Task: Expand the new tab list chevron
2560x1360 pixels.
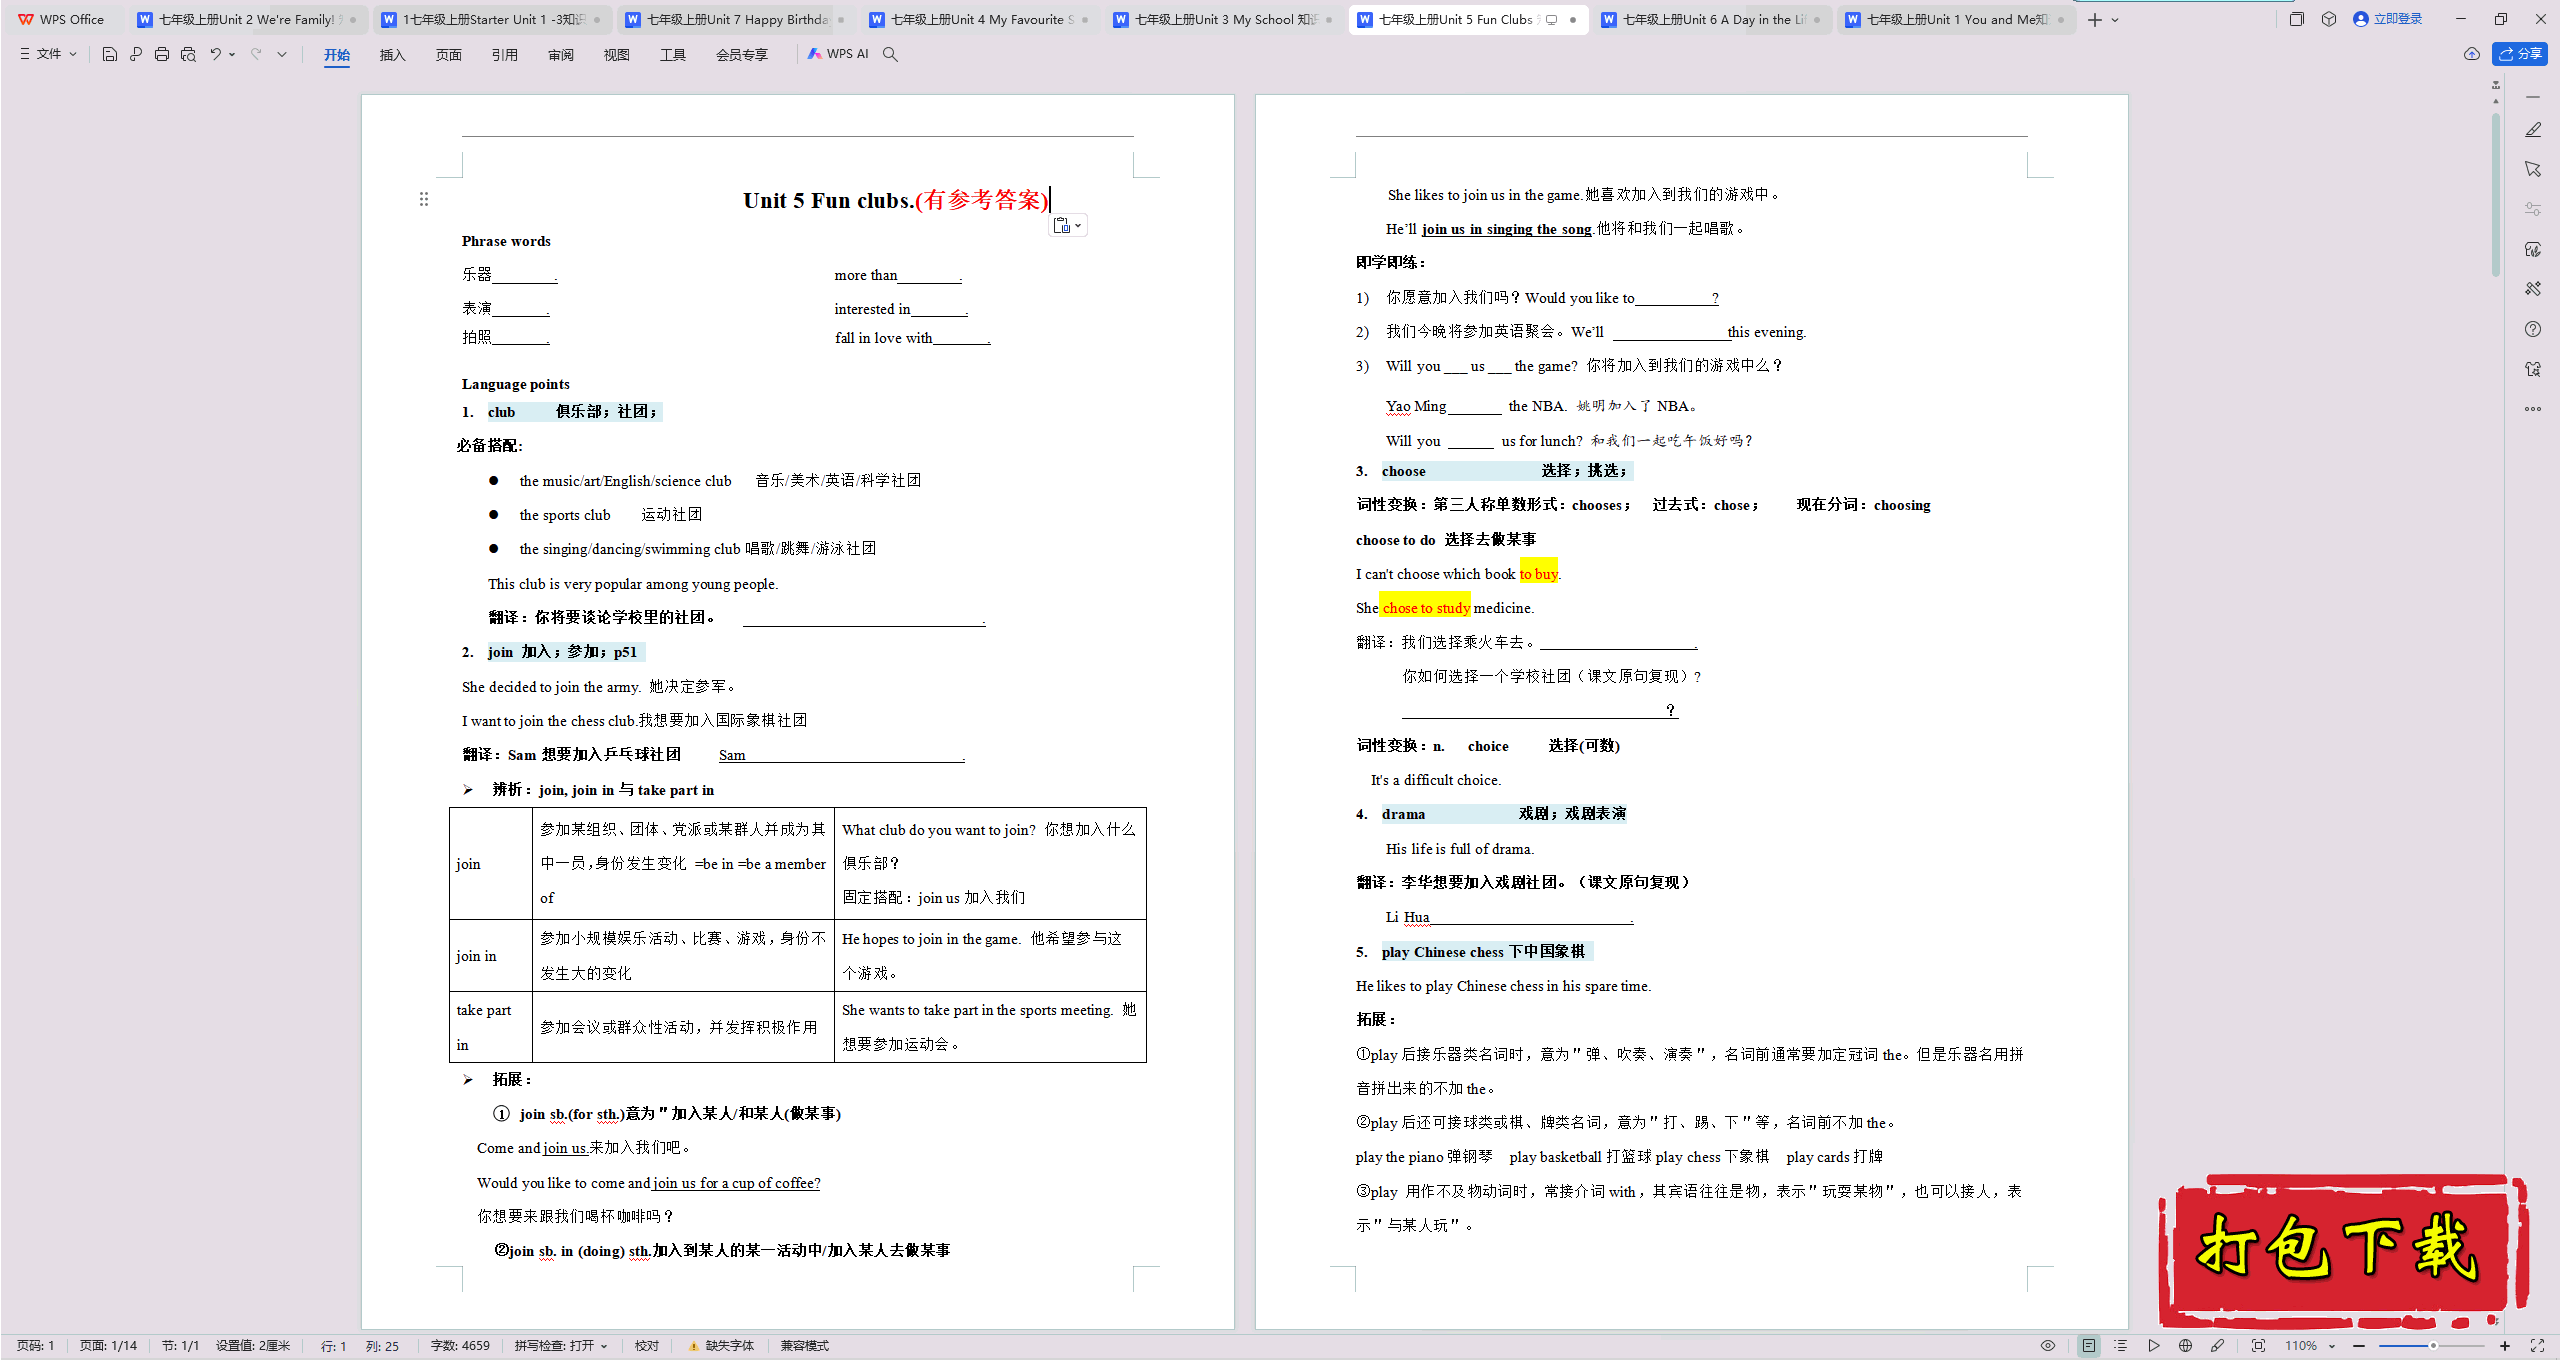Action: tap(2115, 20)
